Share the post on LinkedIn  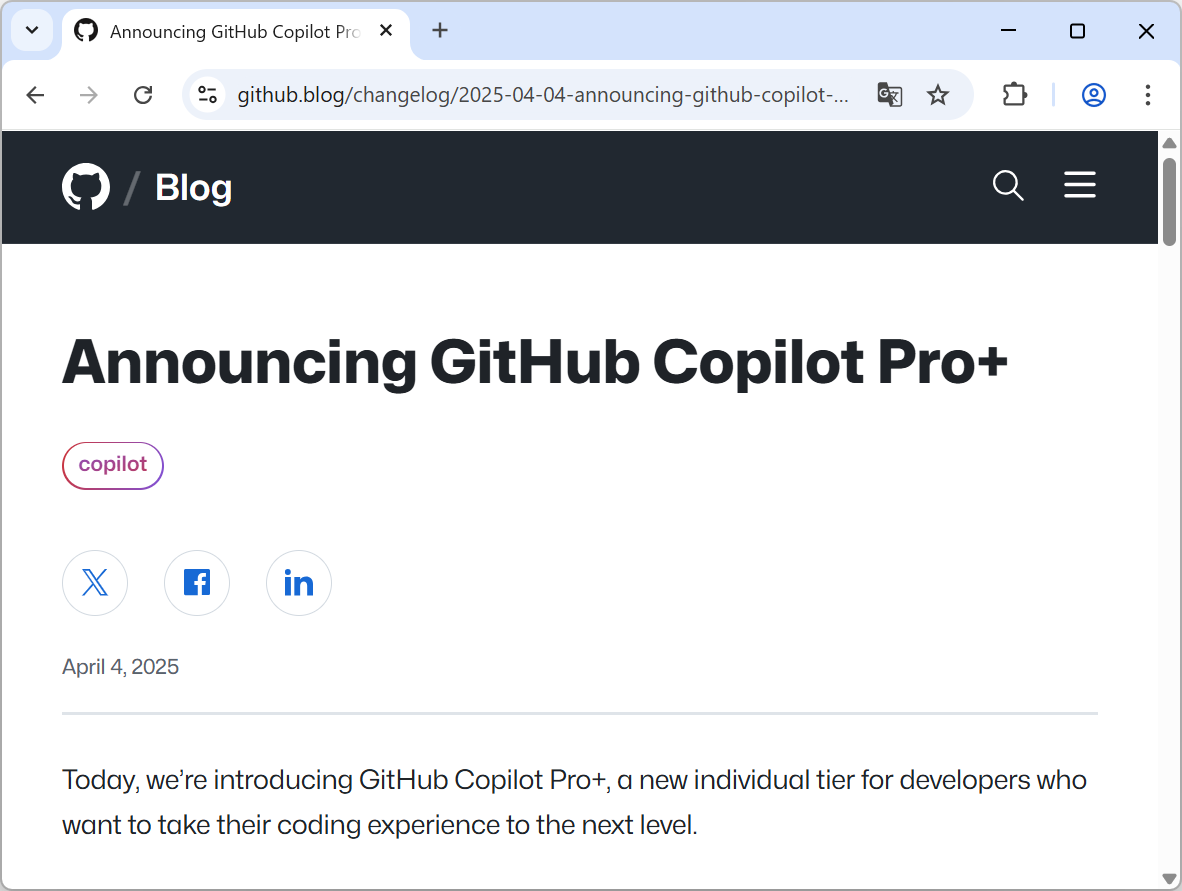pyautogui.click(x=299, y=583)
